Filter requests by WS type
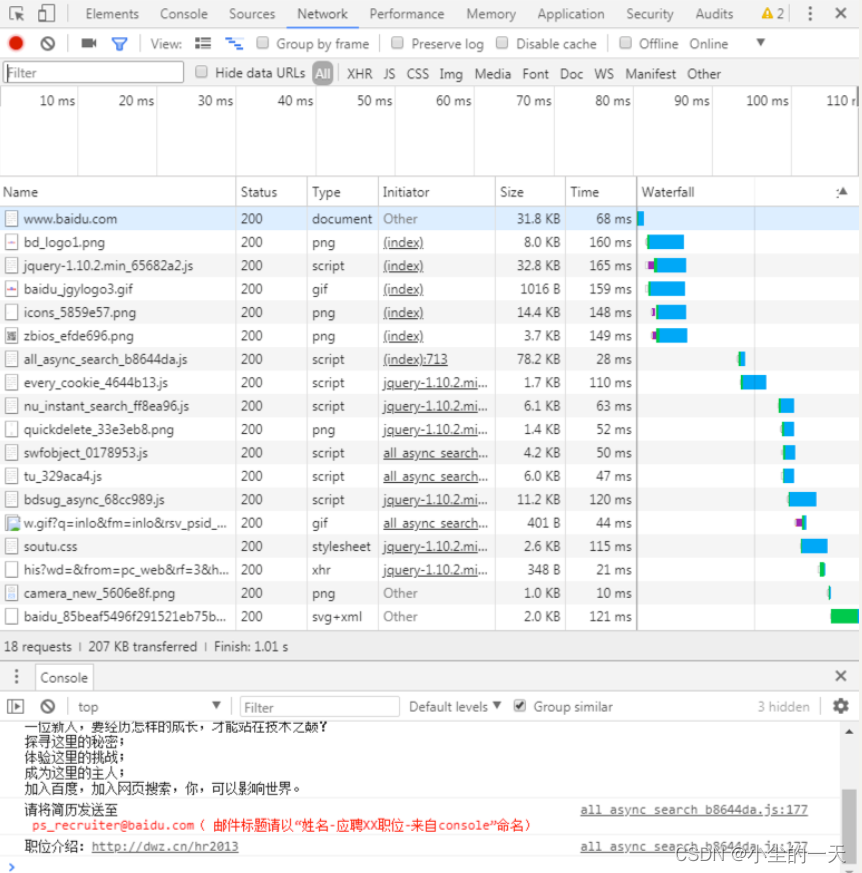Viewport: 862px width, 873px height. pos(604,73)
